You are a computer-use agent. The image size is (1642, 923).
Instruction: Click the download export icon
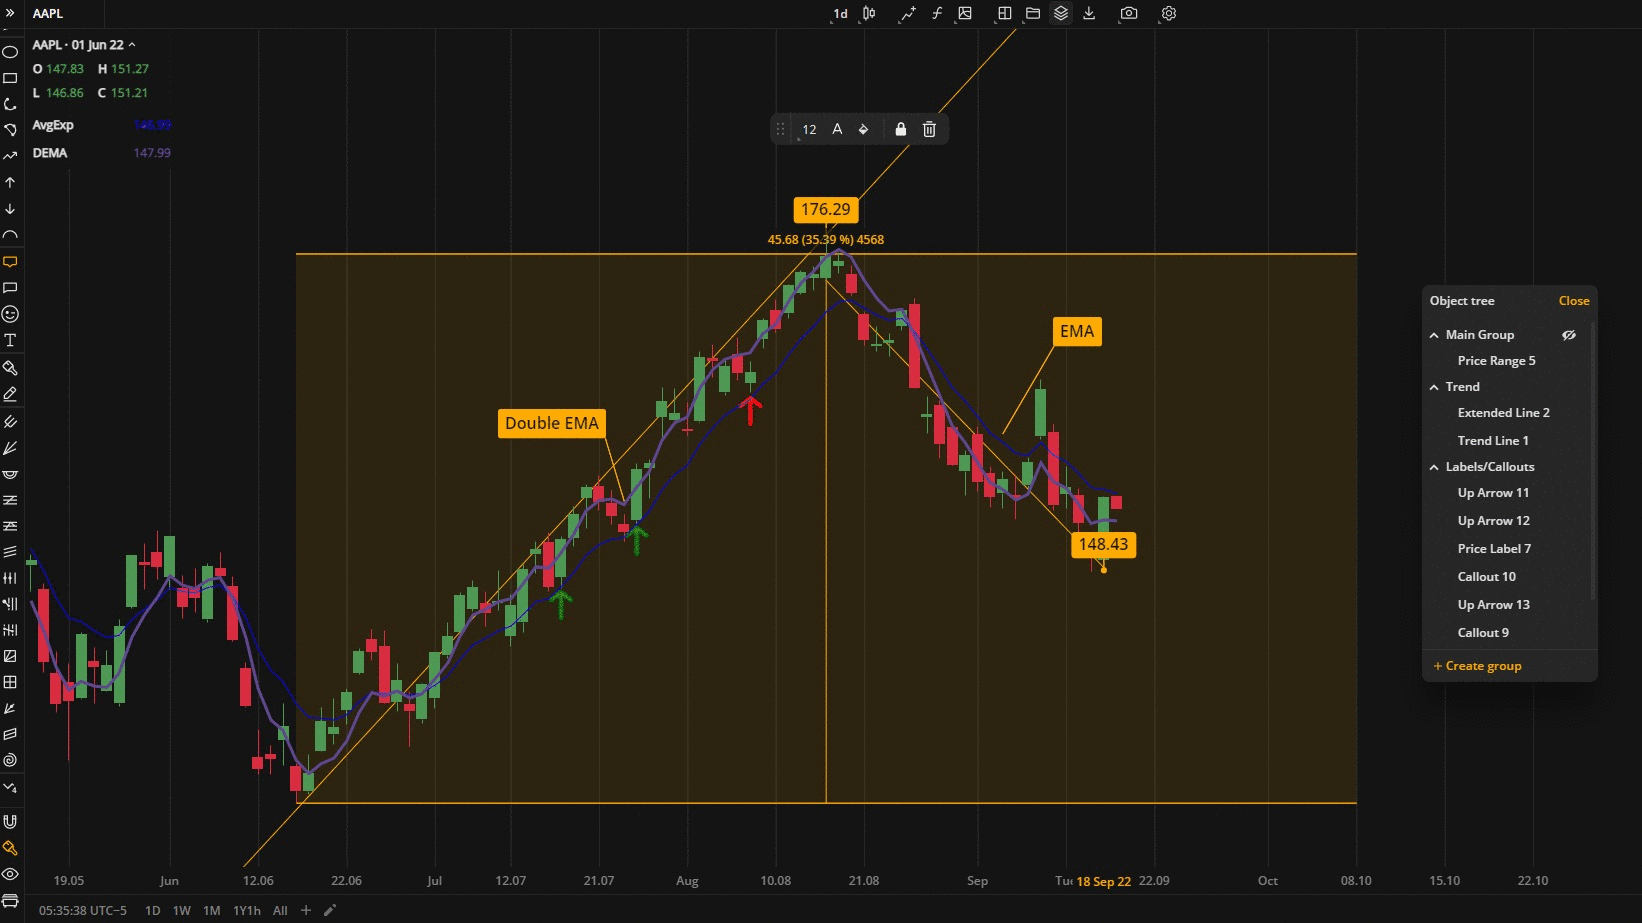[1089, 14]
